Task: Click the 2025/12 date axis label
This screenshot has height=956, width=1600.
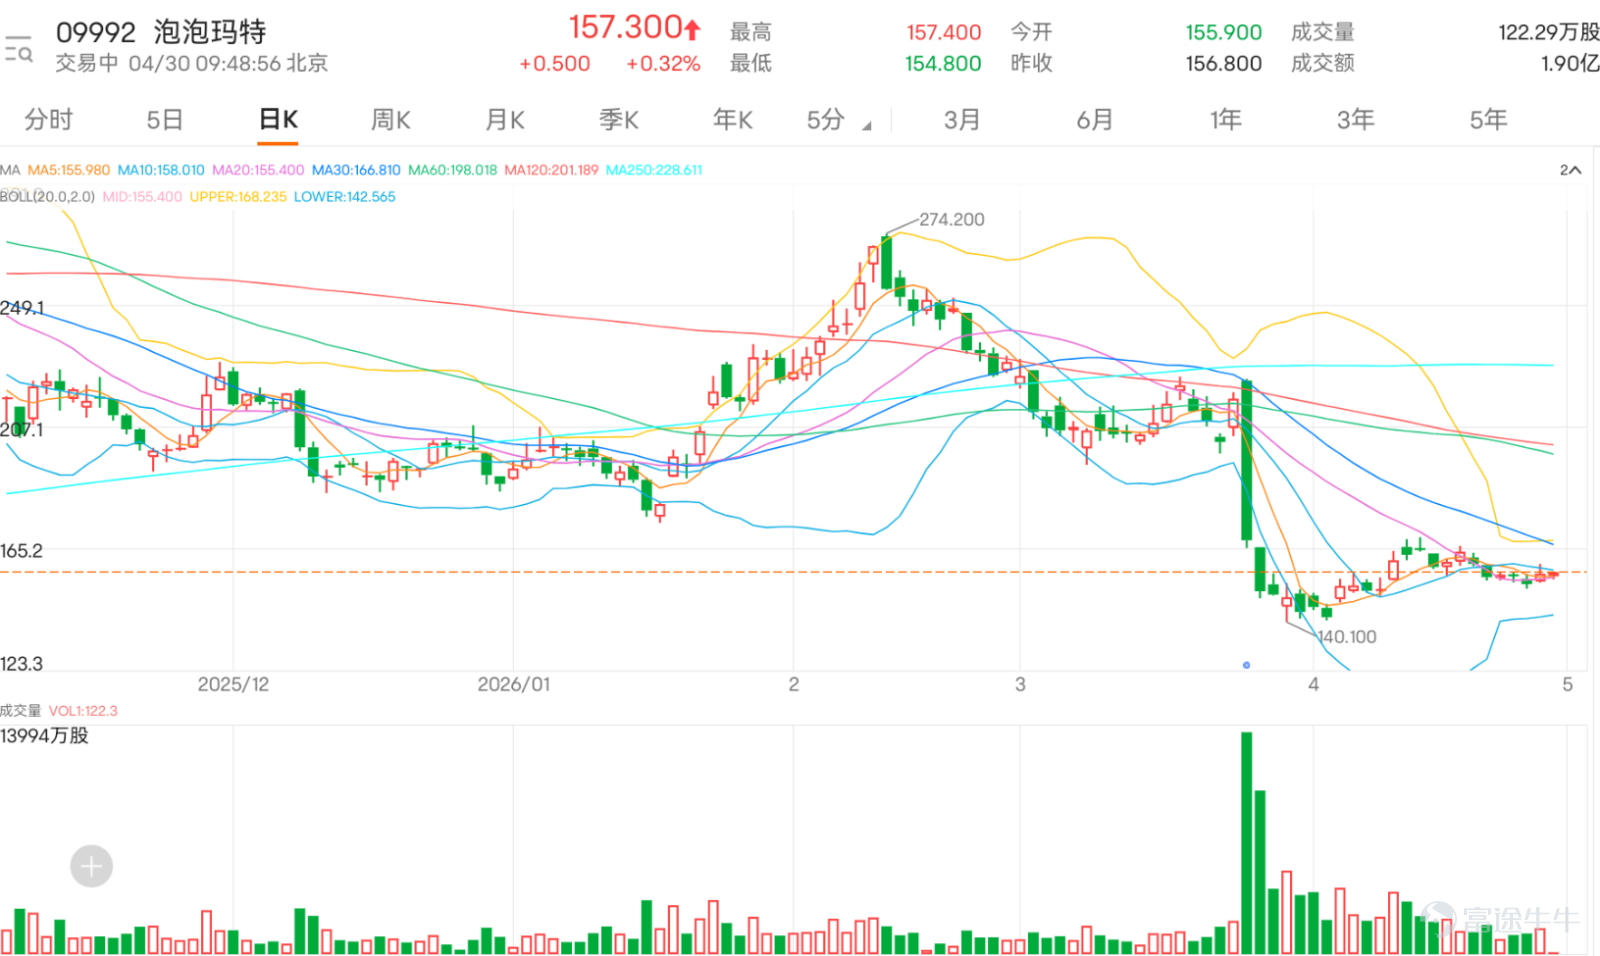Action: tap(233, 684)
